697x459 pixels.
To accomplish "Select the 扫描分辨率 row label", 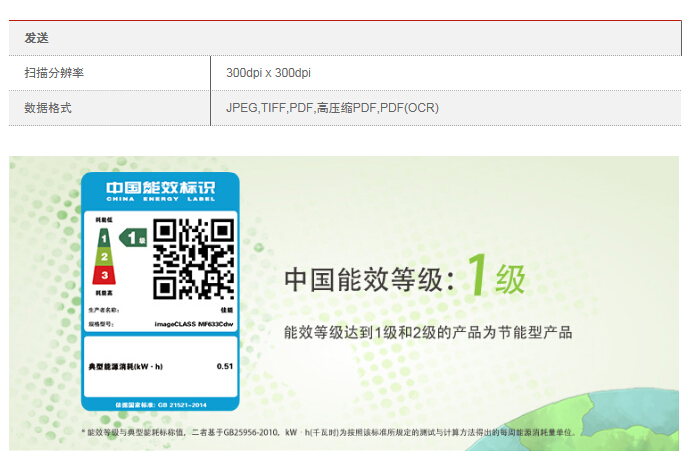I will 54,73.
